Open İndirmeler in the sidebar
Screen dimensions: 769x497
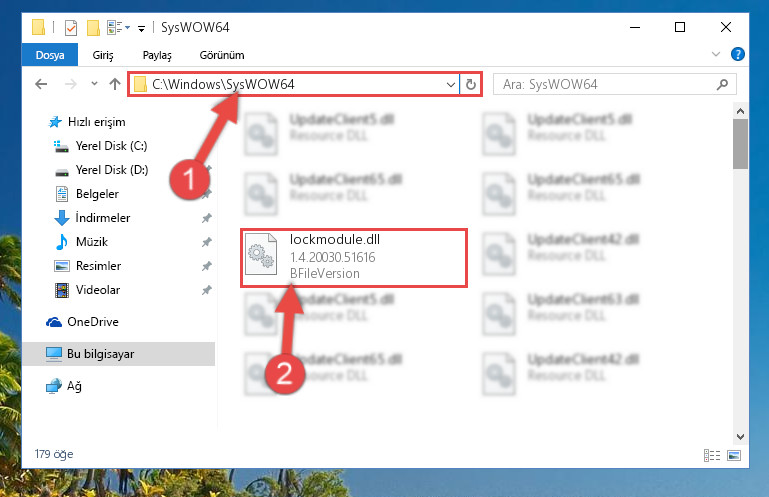pyautogui.click(x=103, y=218)
